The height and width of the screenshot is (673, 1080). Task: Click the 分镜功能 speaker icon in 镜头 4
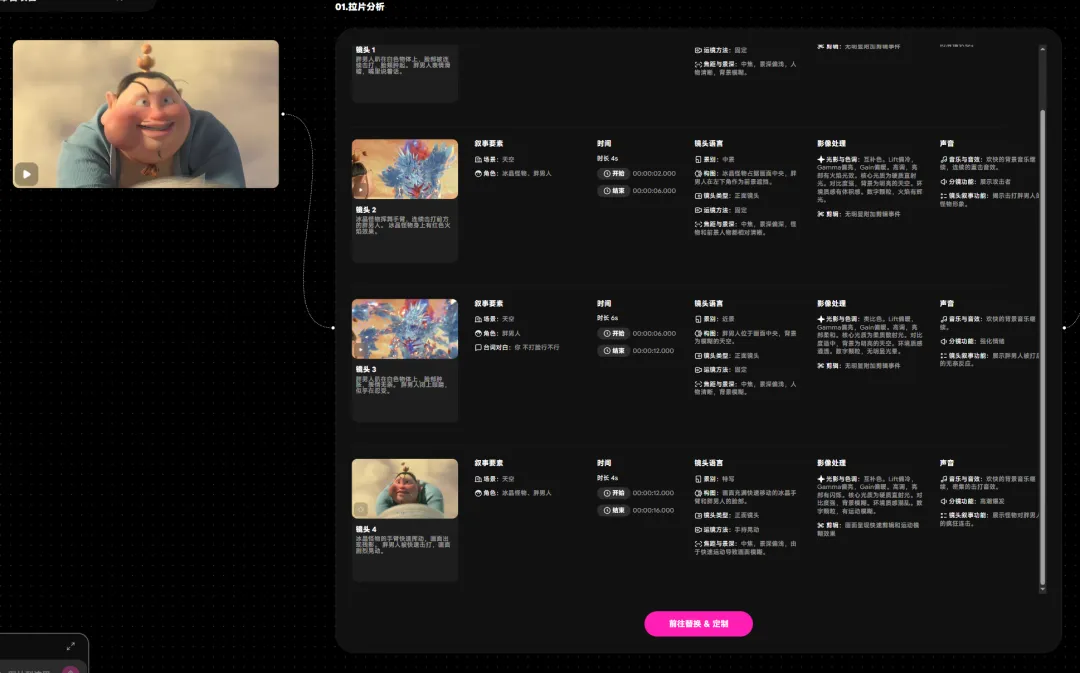[x=944, y=501]
